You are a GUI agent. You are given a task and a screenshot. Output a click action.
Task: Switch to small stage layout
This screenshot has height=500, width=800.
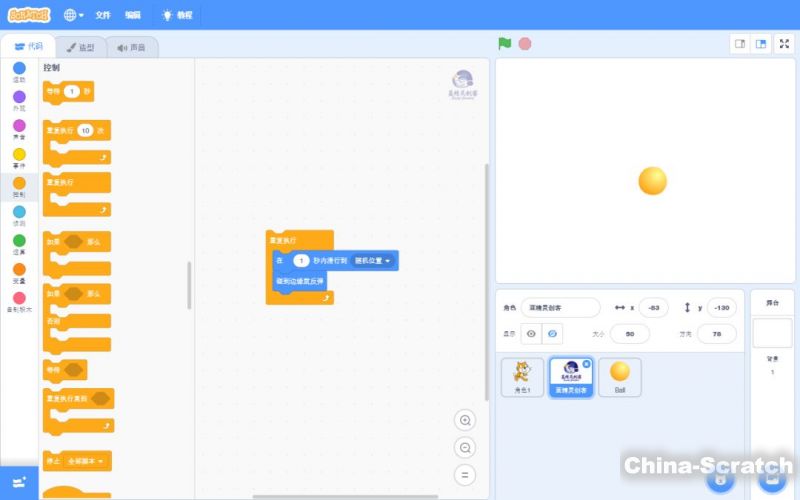pyautogui.click(x=740, y=44)
